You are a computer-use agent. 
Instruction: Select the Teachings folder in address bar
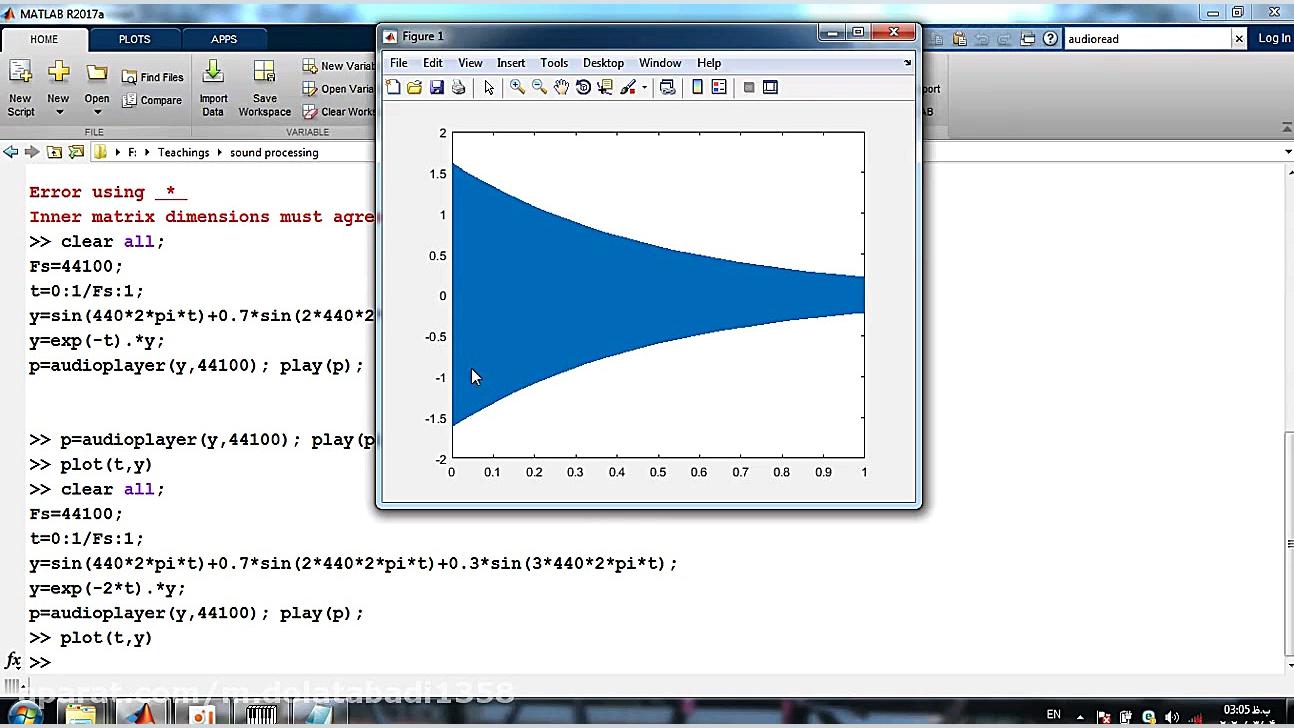183,153
